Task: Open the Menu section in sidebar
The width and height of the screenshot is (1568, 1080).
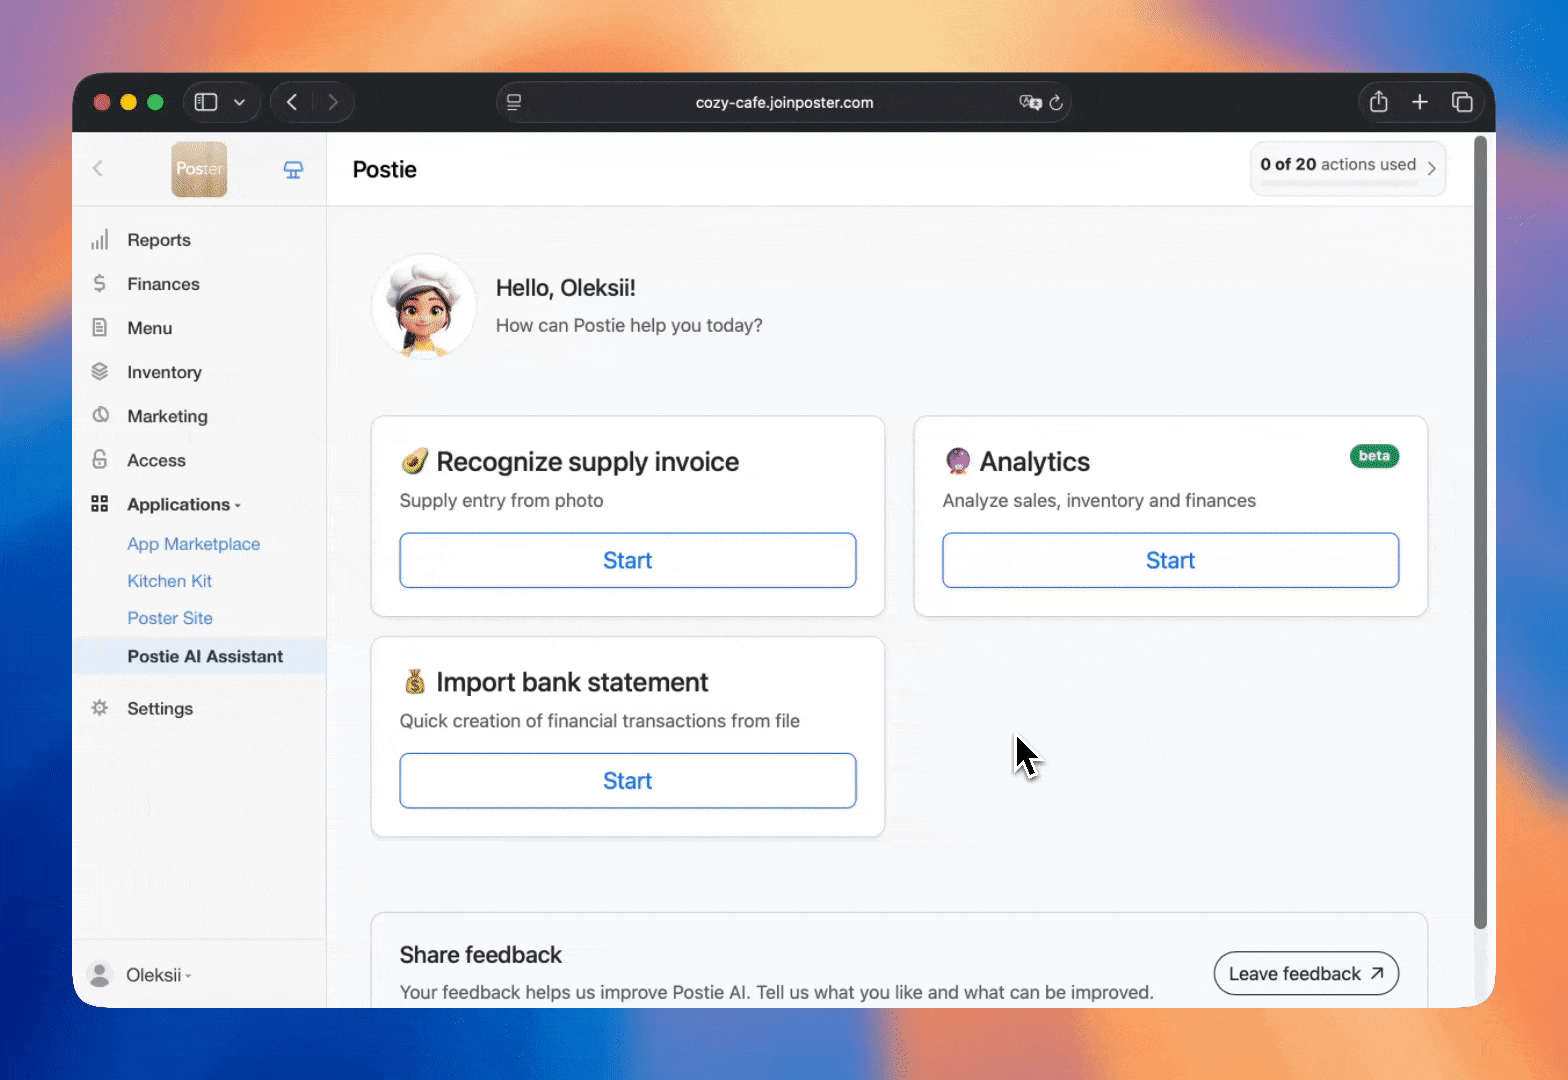Action: pos(149,328)
